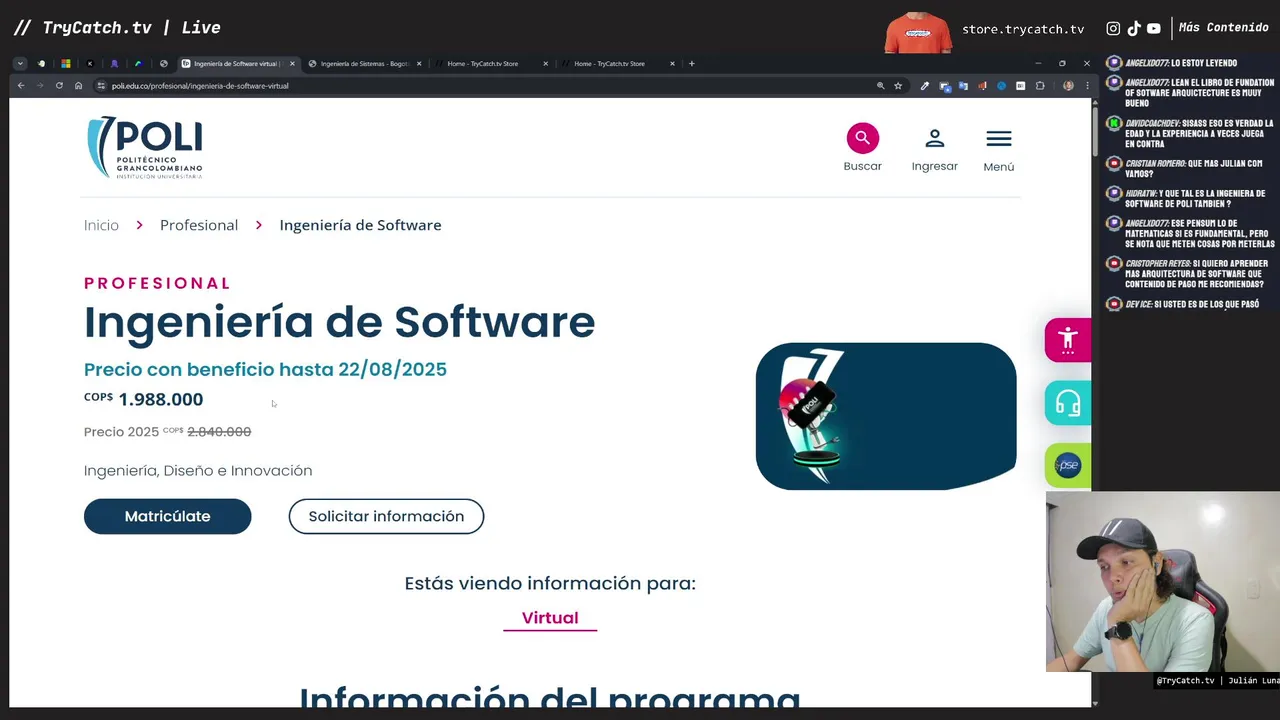Click the store.trycatch.tv text
This screenshot has height=720, width=1280.
pyautogui.click(x=1023, y=29)
